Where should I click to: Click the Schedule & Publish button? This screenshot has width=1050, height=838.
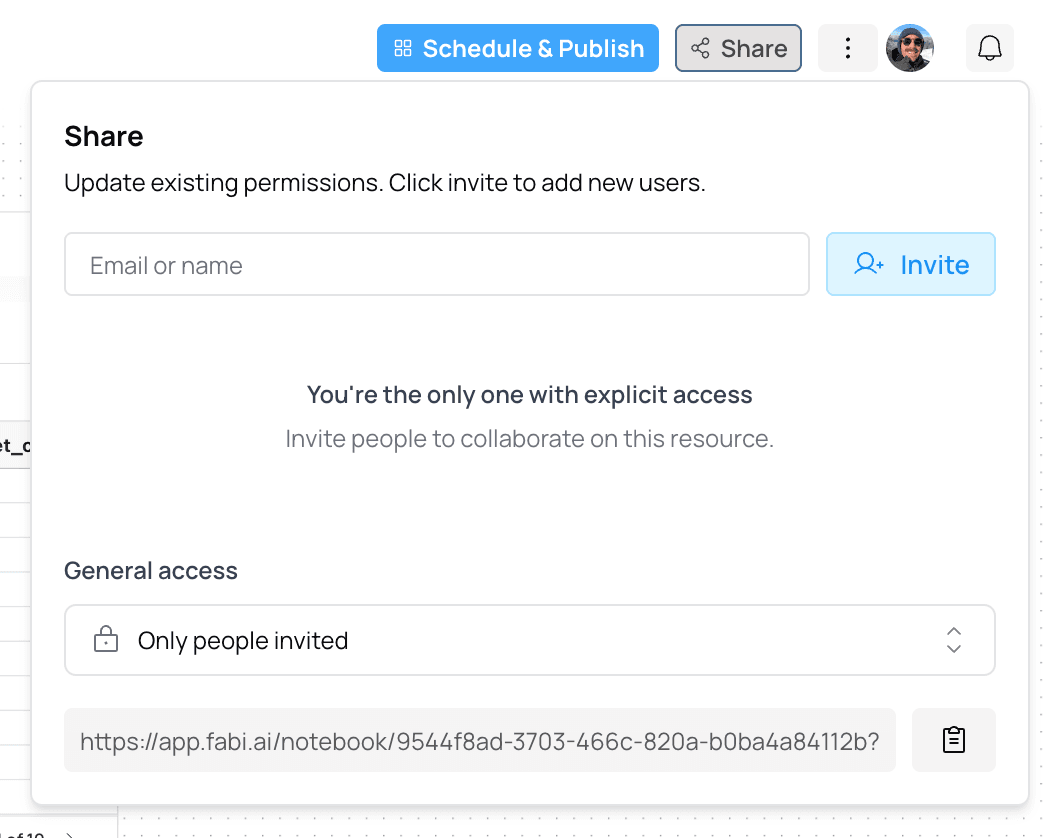coord(517,48)
